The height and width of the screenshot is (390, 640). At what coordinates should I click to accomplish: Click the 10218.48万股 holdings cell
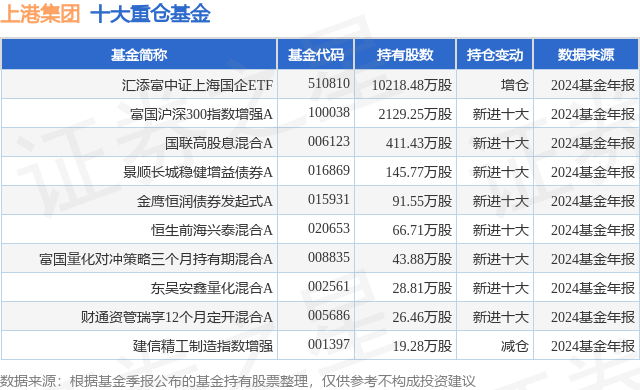point(412,85)
